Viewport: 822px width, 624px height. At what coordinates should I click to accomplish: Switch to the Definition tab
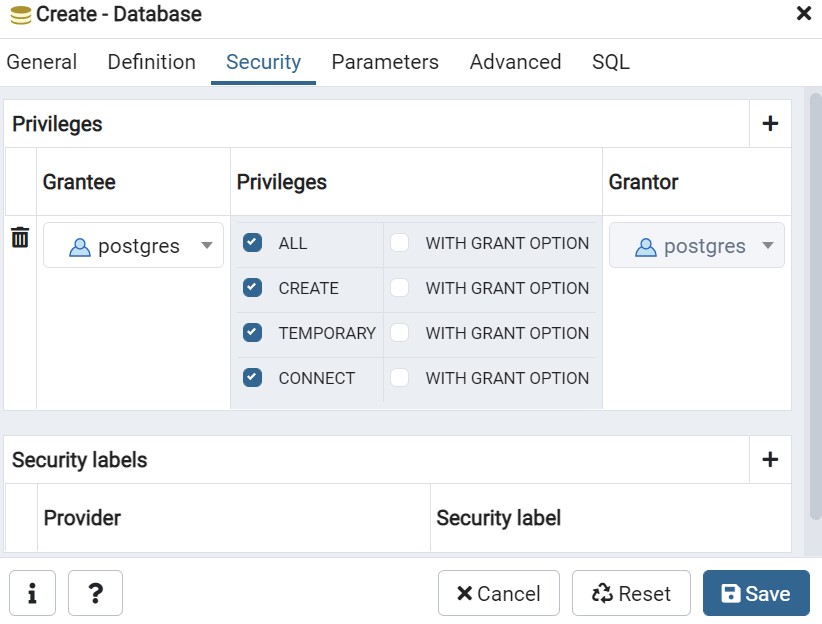click(151, 62)
